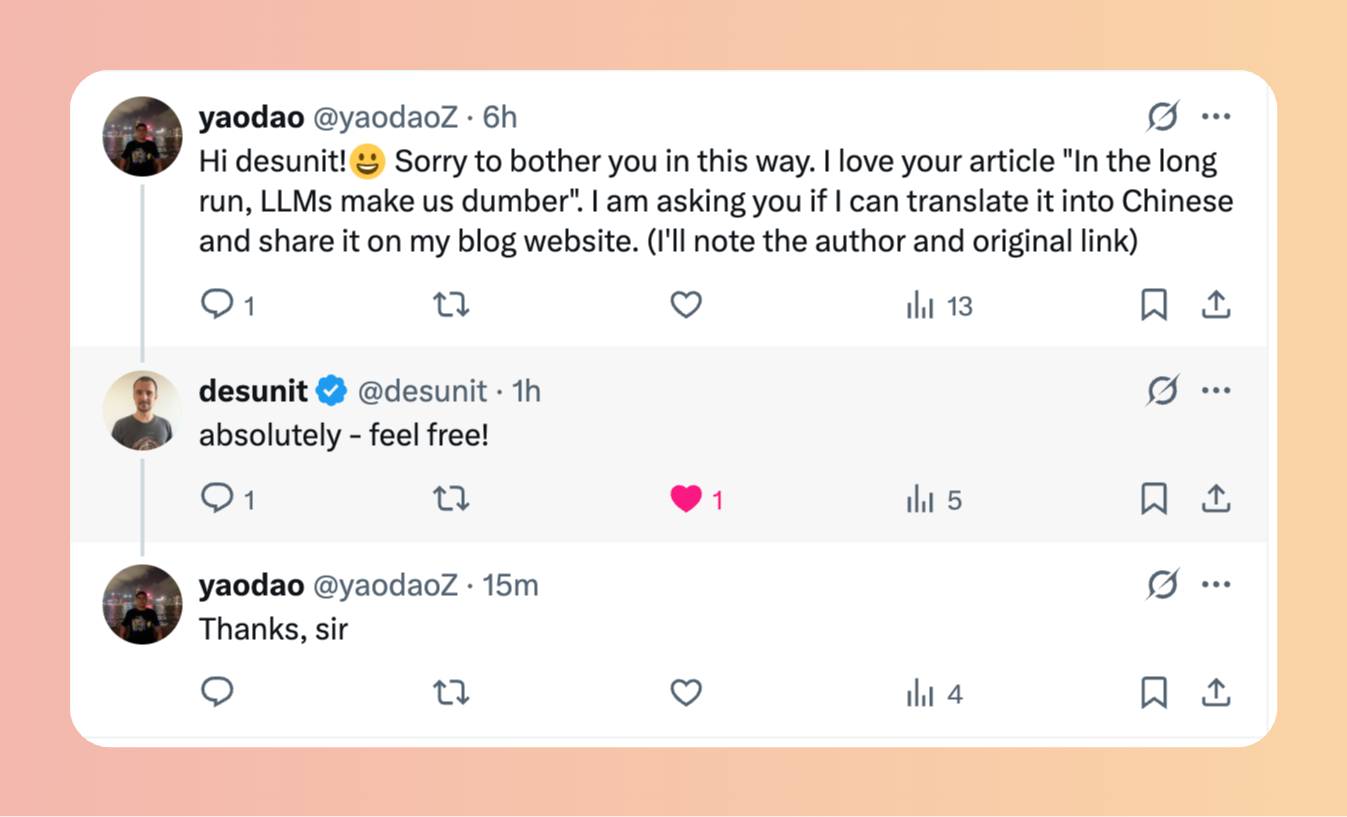
Task: Click desunit's profile avatar photo
Action: point(142,410)
